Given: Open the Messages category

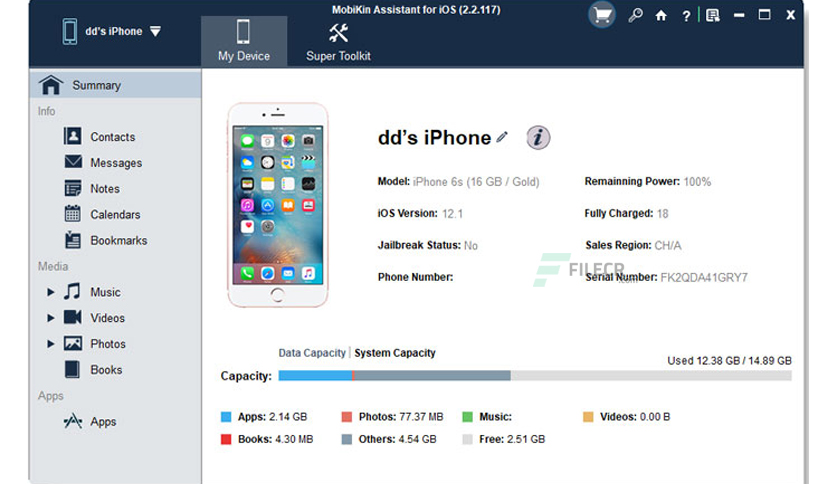Looking at the screenshot, I should point(116,163).
